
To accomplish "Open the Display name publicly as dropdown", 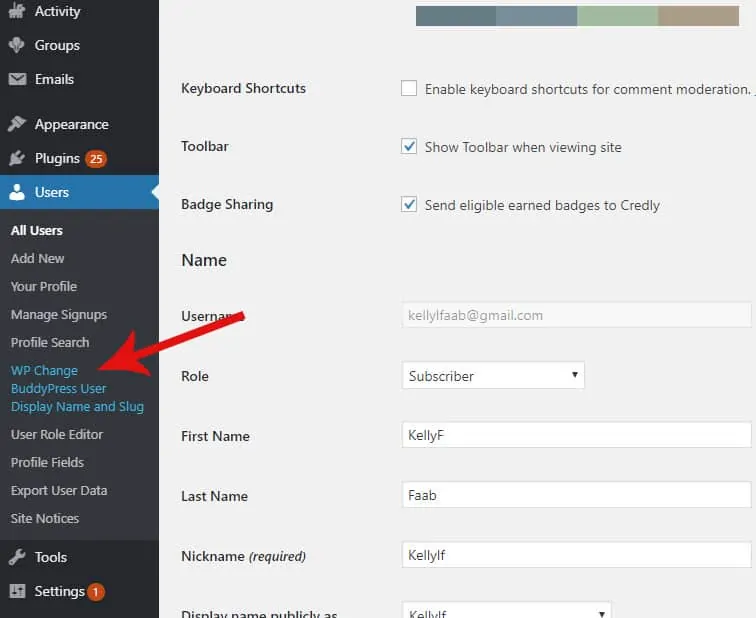I will (507, 610).
